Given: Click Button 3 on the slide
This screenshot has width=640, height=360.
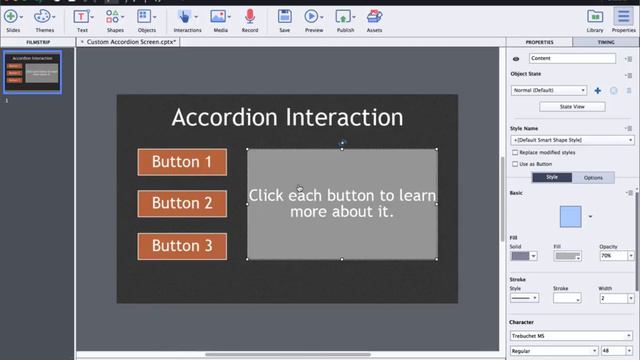Looking at the screenshot, I should point(182,246).
